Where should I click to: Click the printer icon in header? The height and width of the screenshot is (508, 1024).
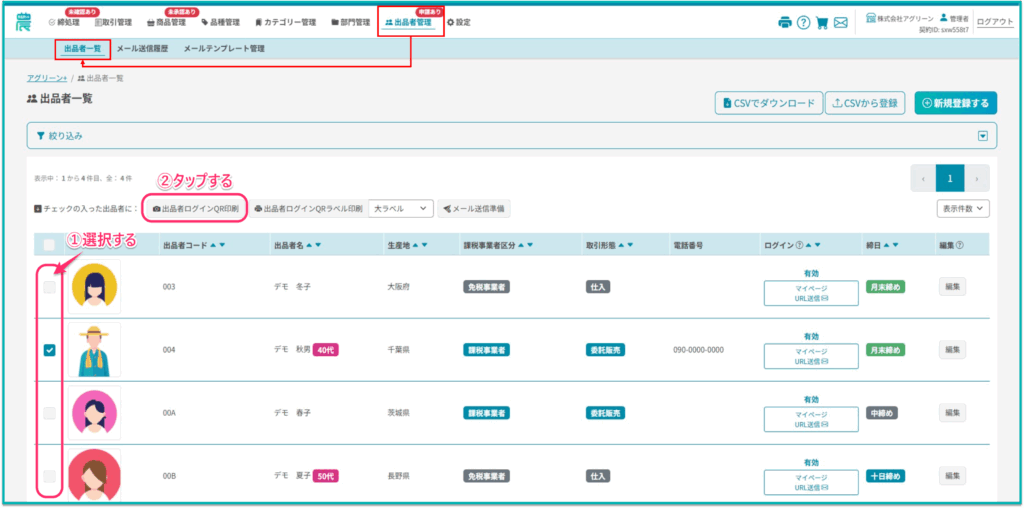tap(784, 23)
